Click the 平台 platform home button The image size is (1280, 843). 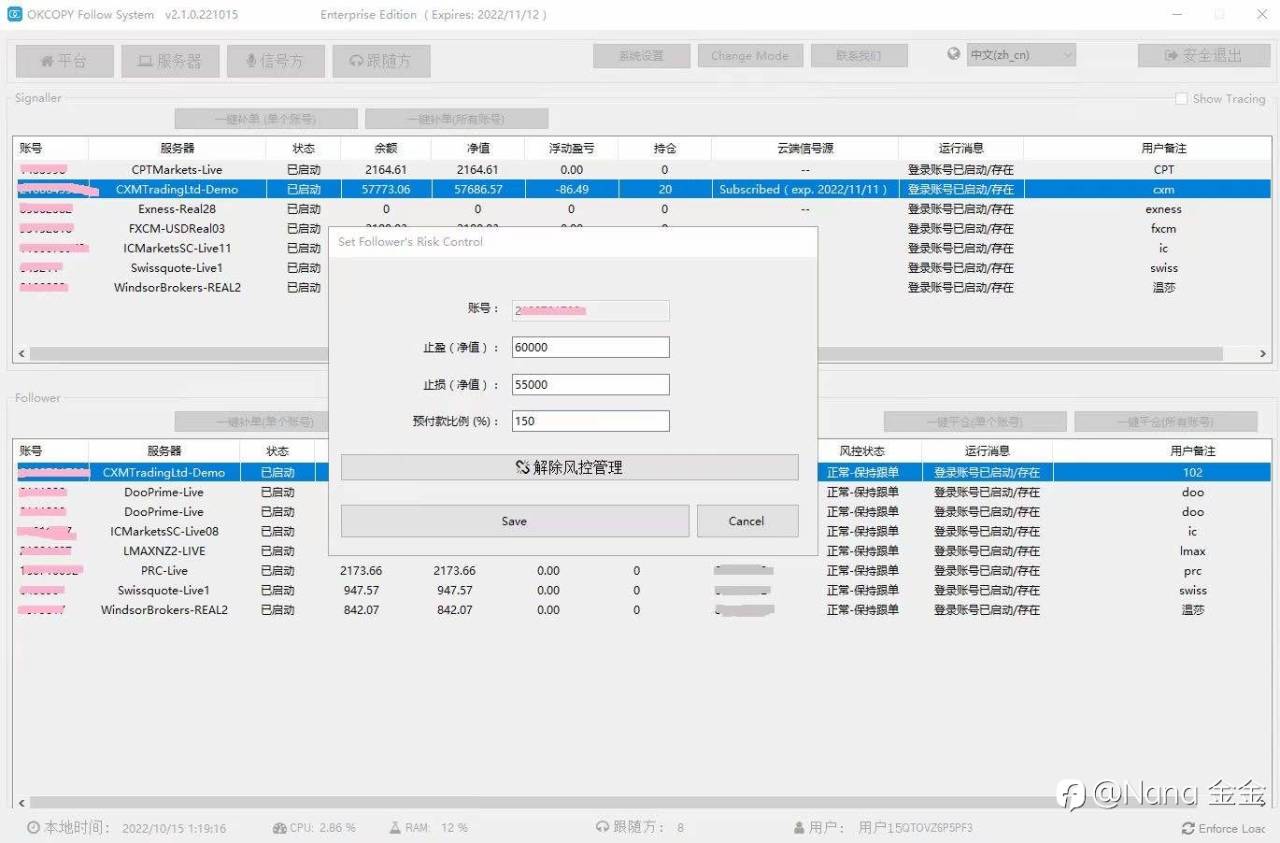64,61
